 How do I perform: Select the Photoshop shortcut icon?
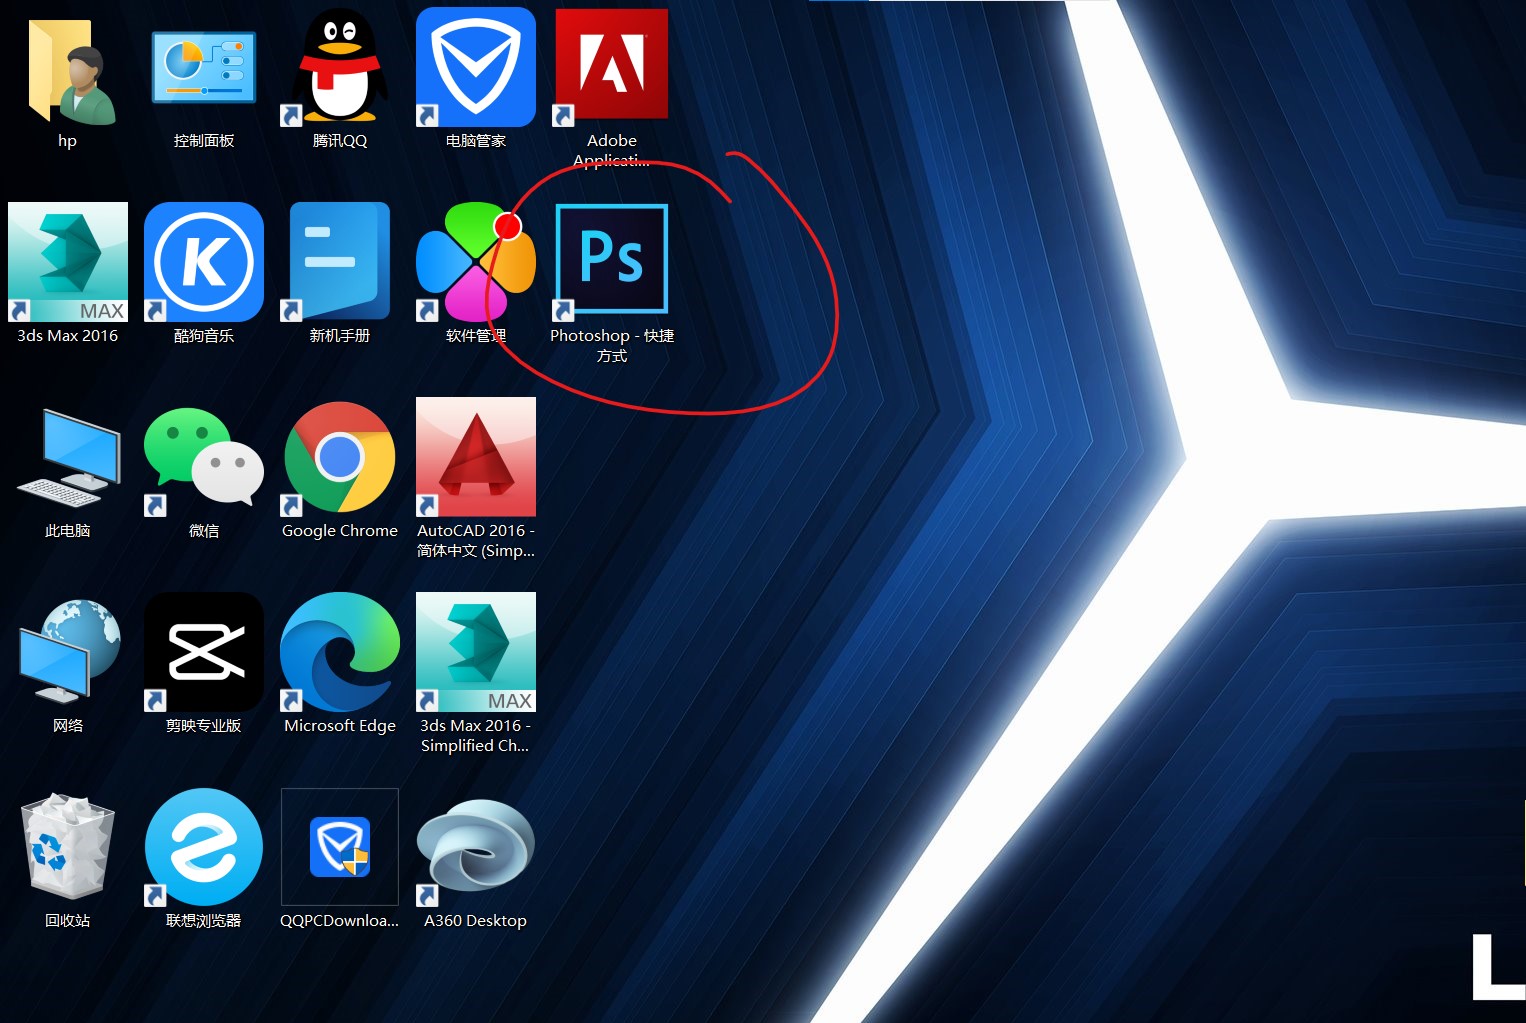point(611,260)
